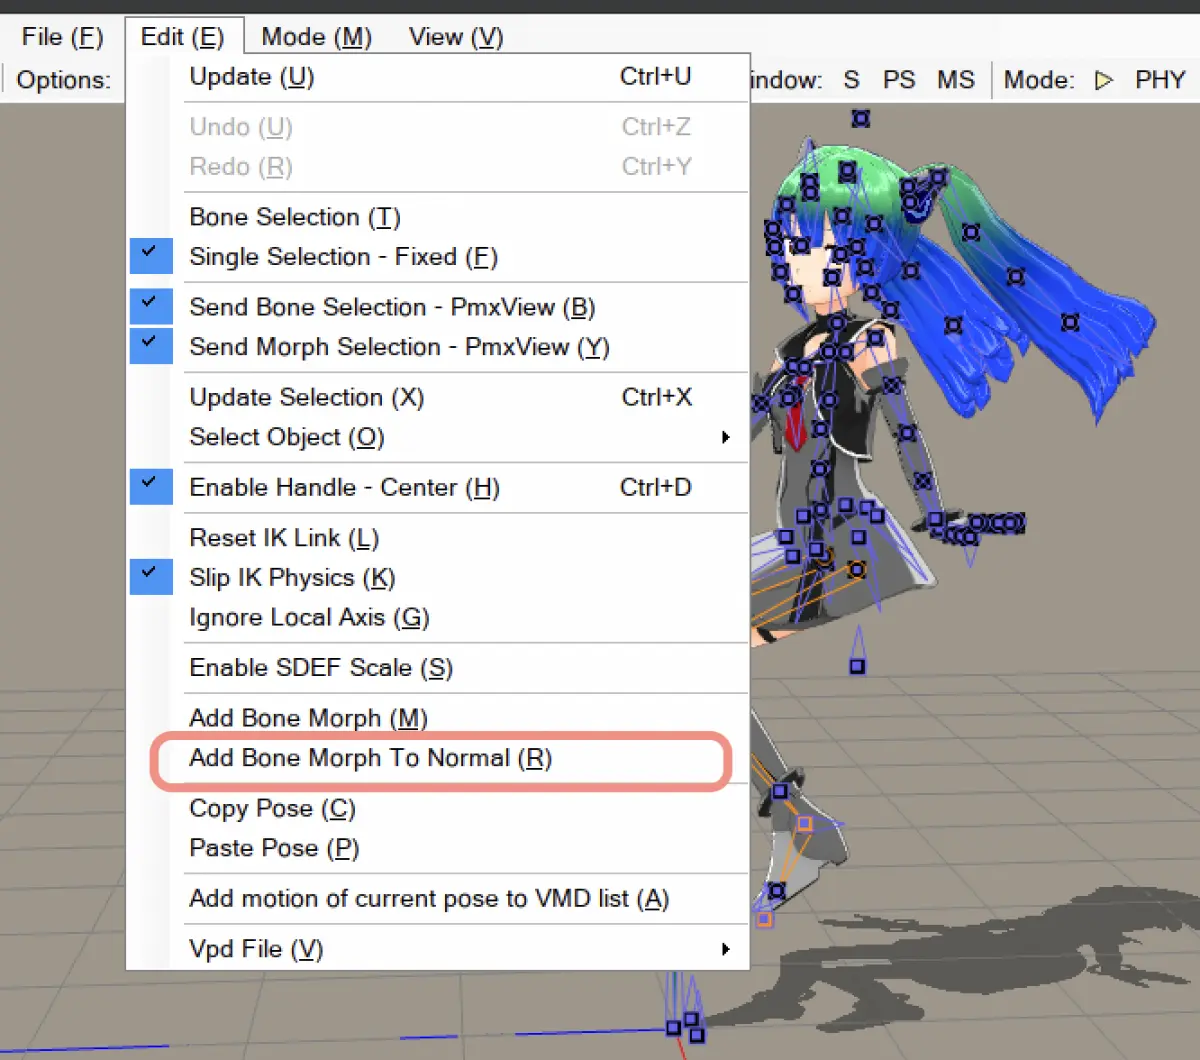
Task: Click the play triangle mode icon
Action: (1104, 80)
